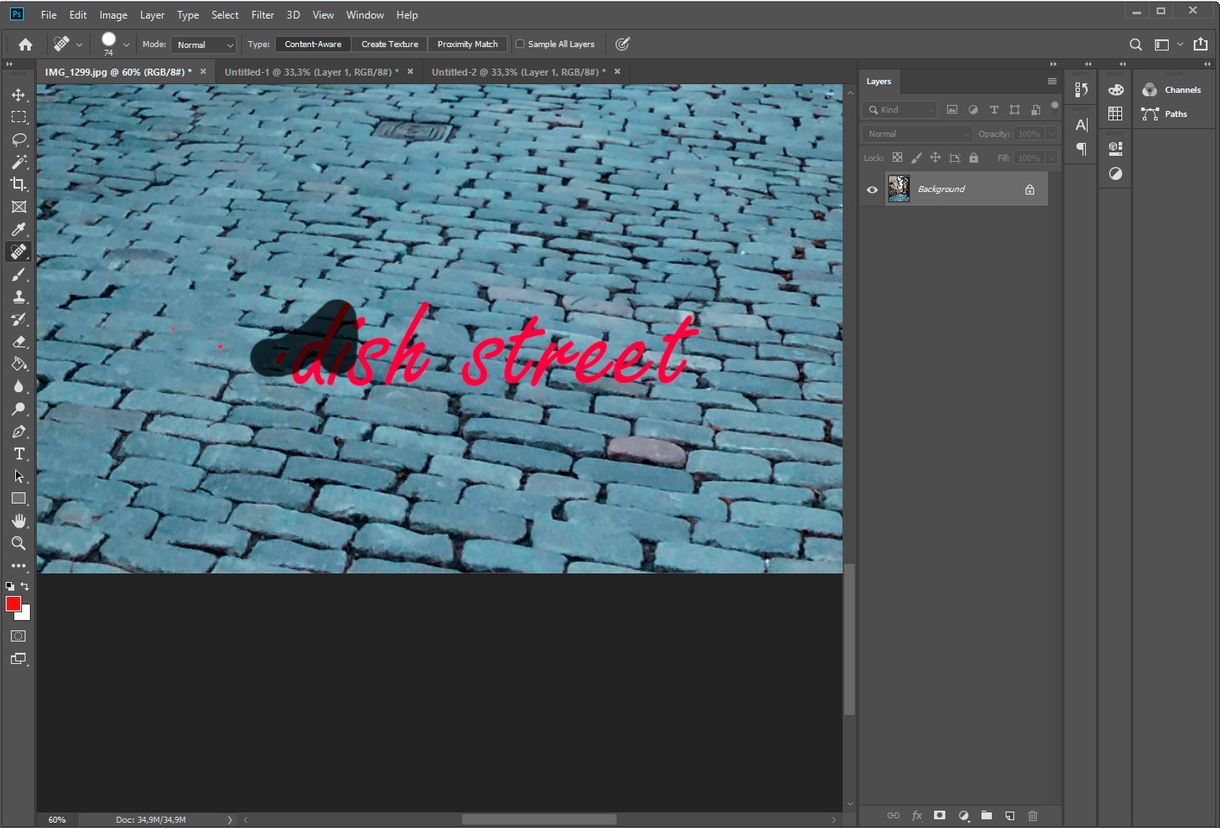Hide the Background layer

pyautogui.click(x=872, y=189)
